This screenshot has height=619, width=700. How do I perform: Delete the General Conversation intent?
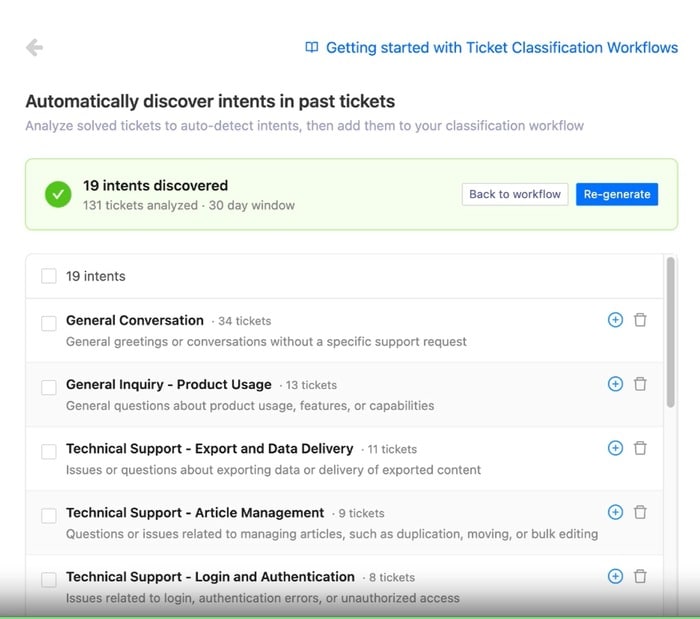640,320
